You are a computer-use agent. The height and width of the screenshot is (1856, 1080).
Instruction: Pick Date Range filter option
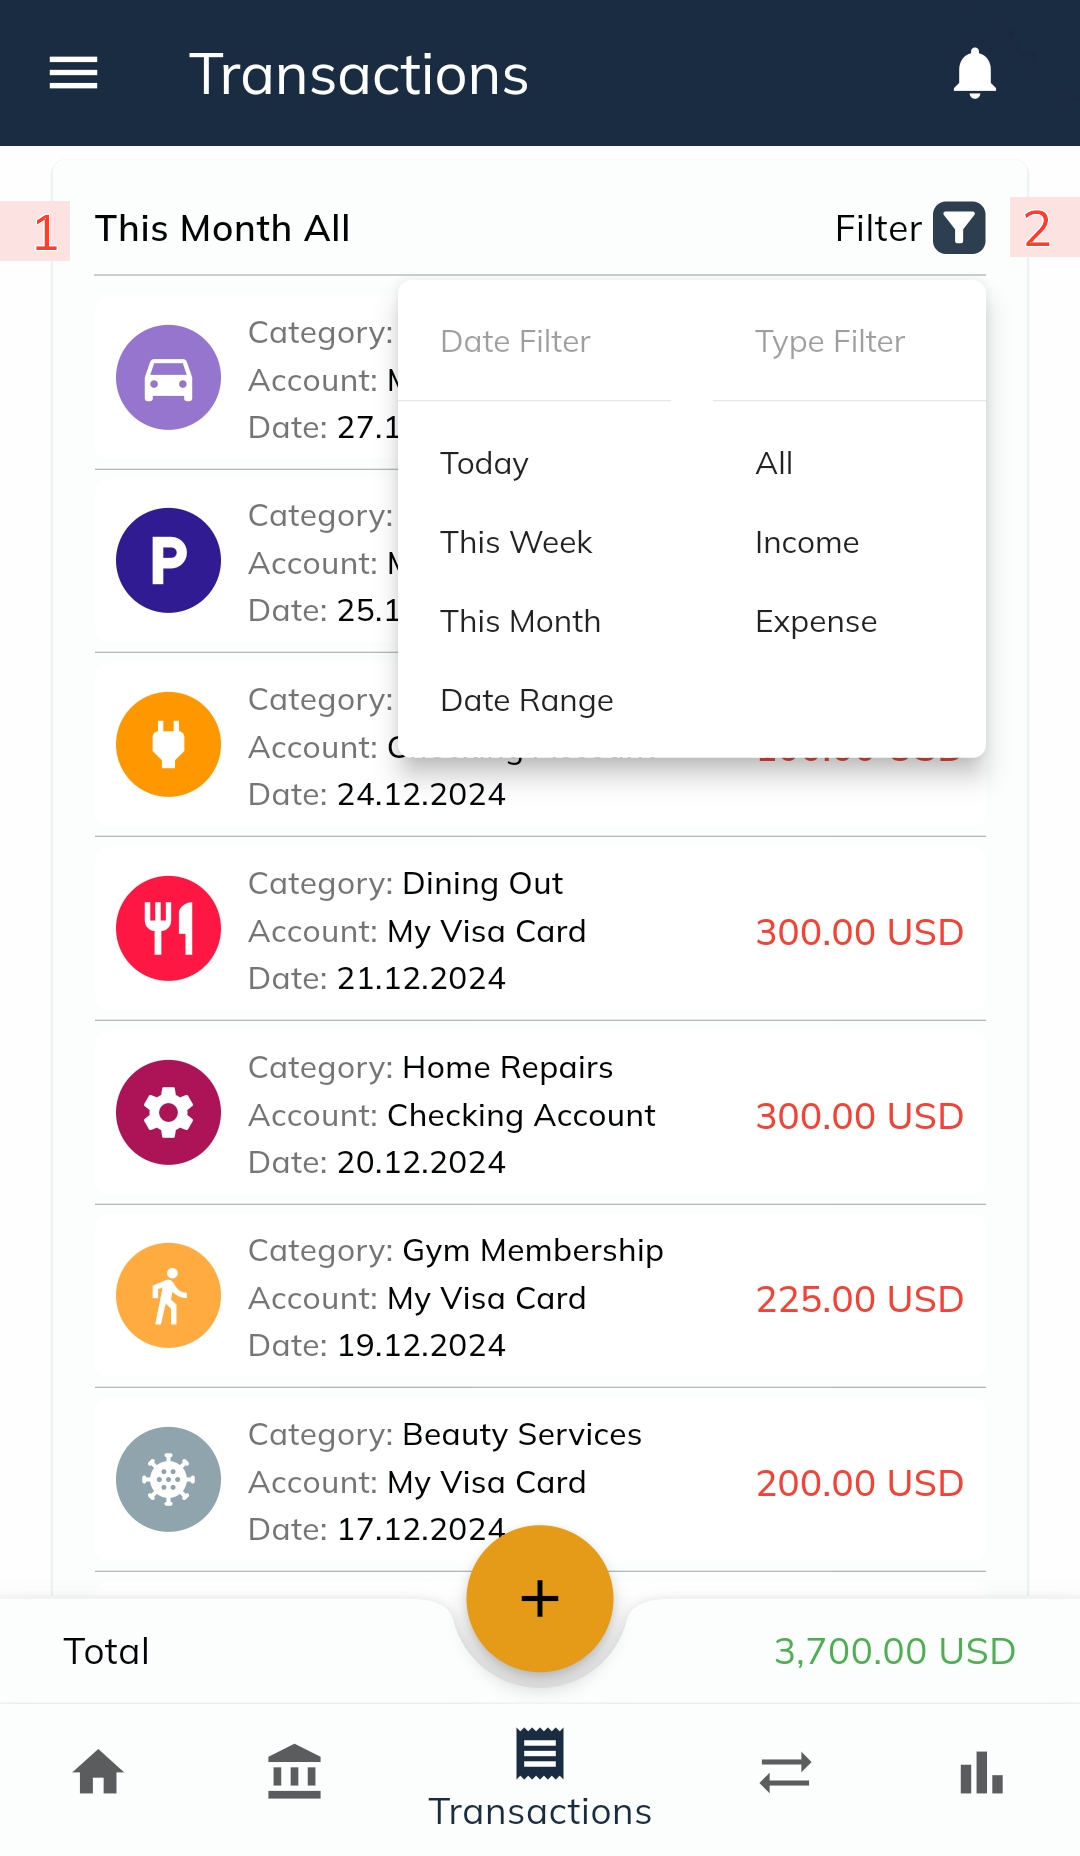click(527, 700)
